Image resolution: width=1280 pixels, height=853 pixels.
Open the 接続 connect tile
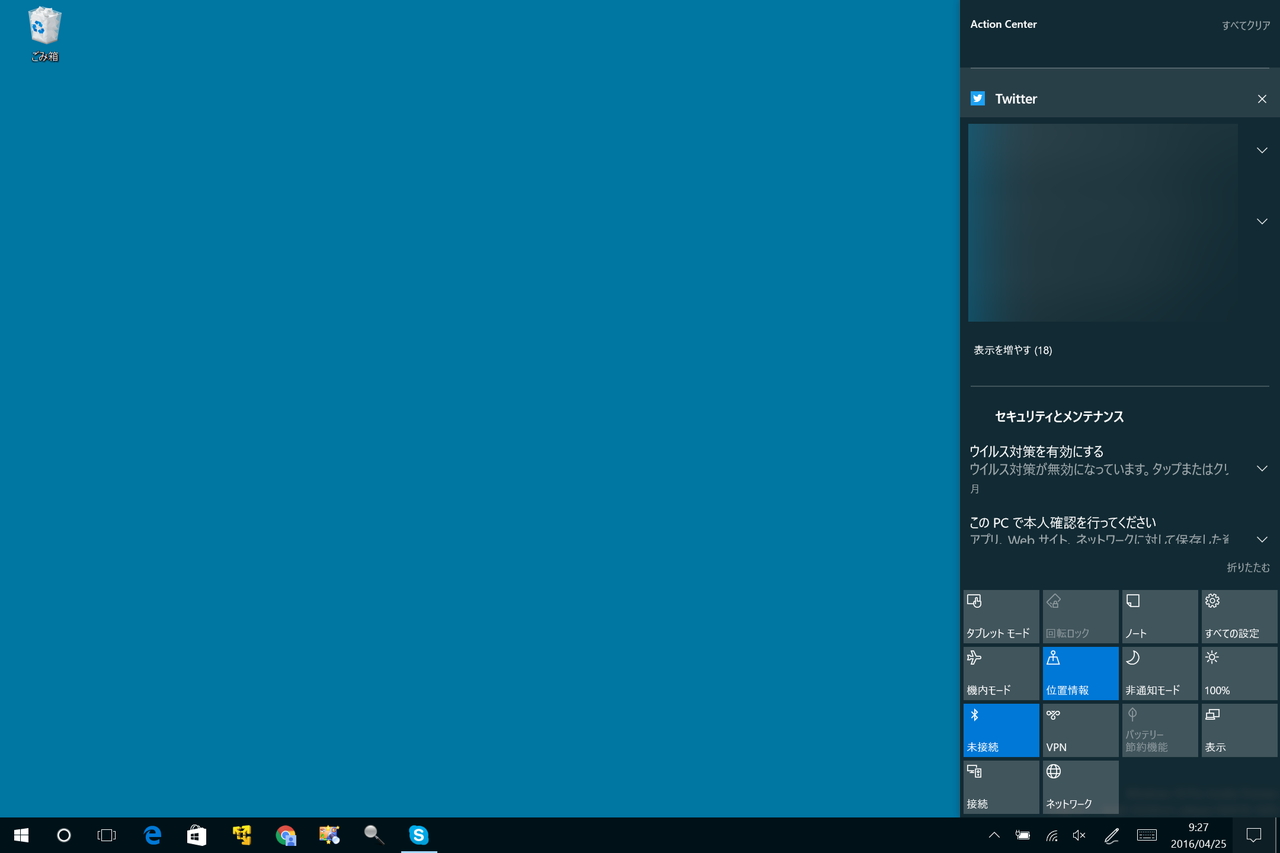point(1001,788)
